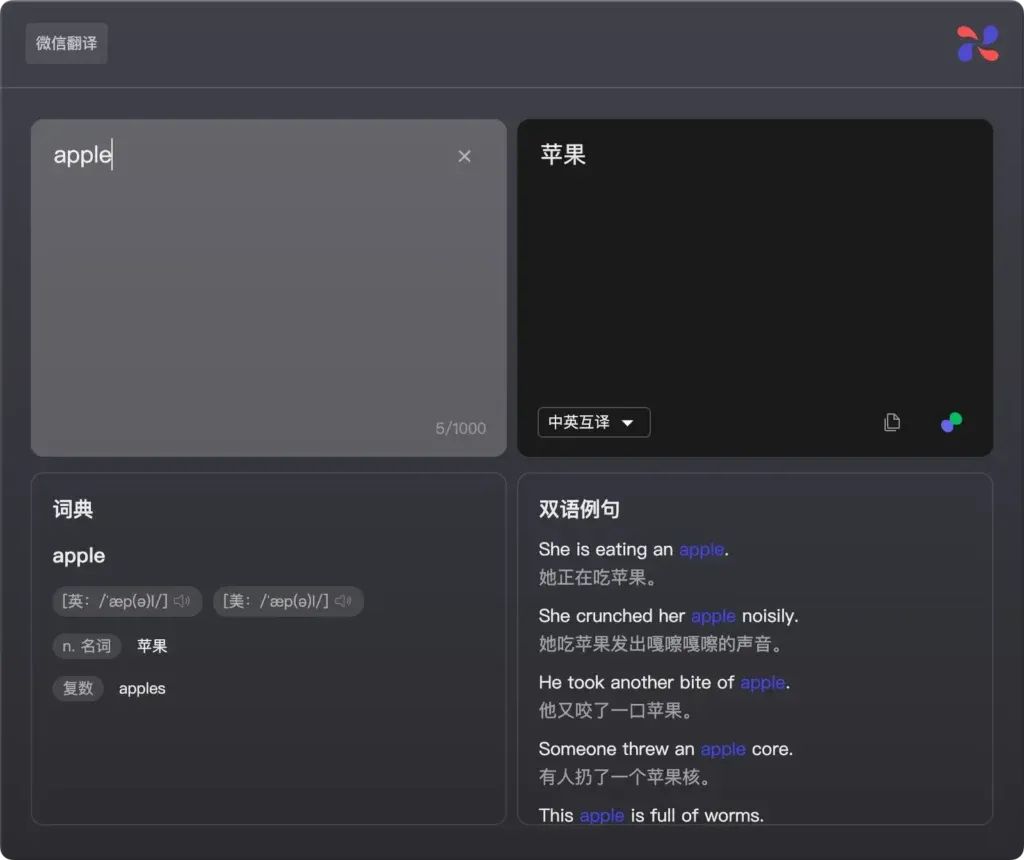Click the 微信翻译 button
This screenshot has height=860, width=1024.
[x=66, y=44]
